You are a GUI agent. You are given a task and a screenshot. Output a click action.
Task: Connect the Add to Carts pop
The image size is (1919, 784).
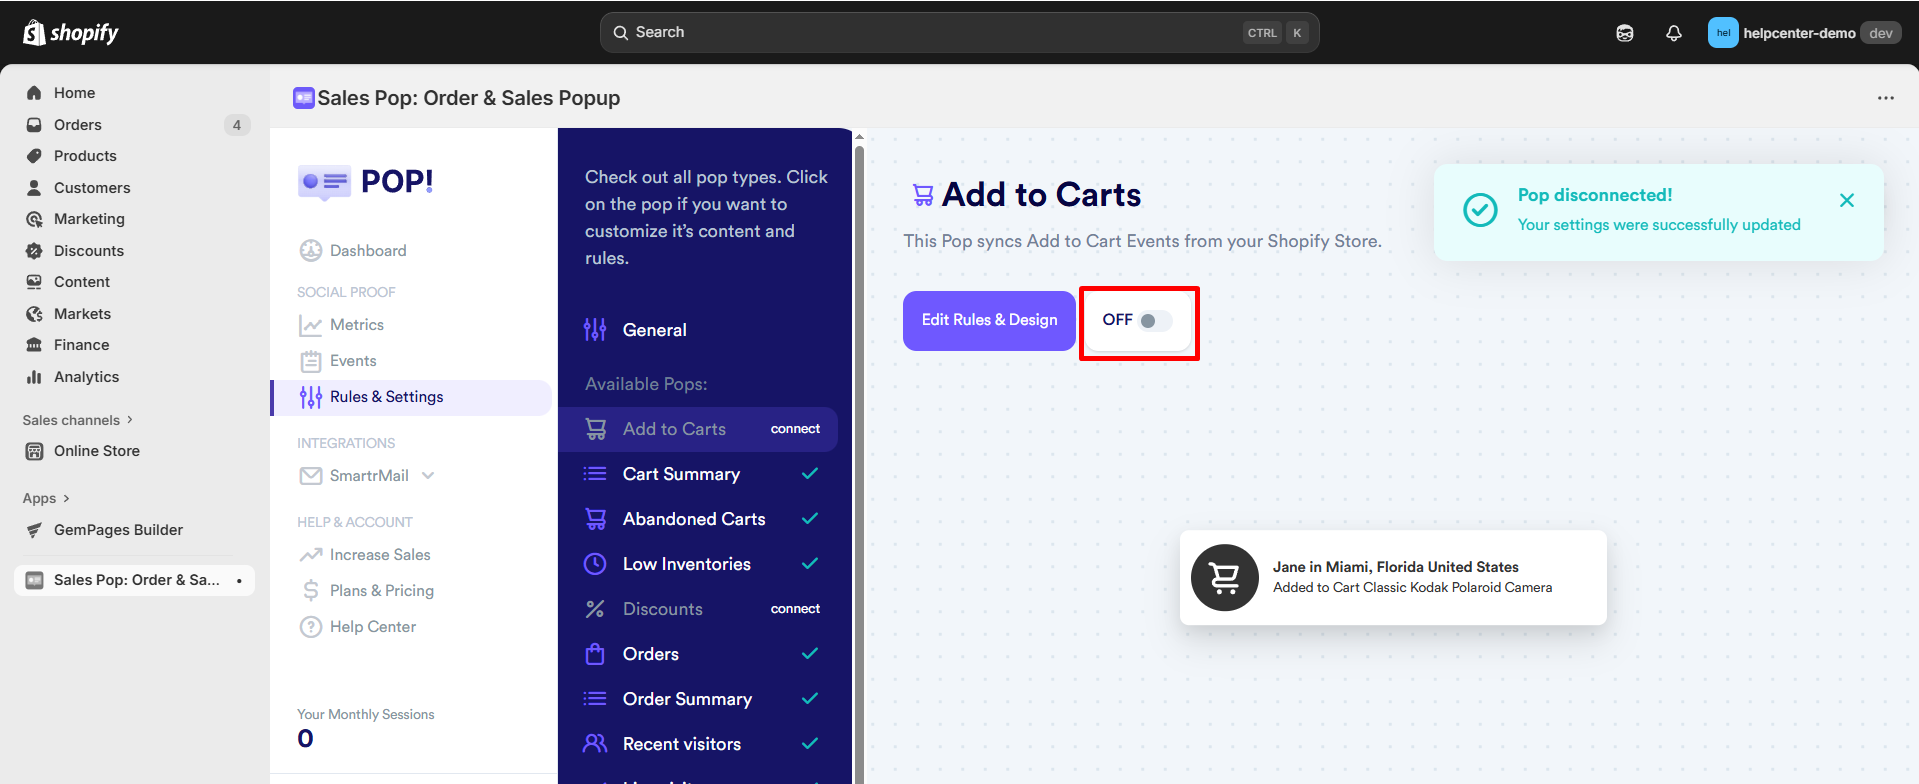coord(795,429)
